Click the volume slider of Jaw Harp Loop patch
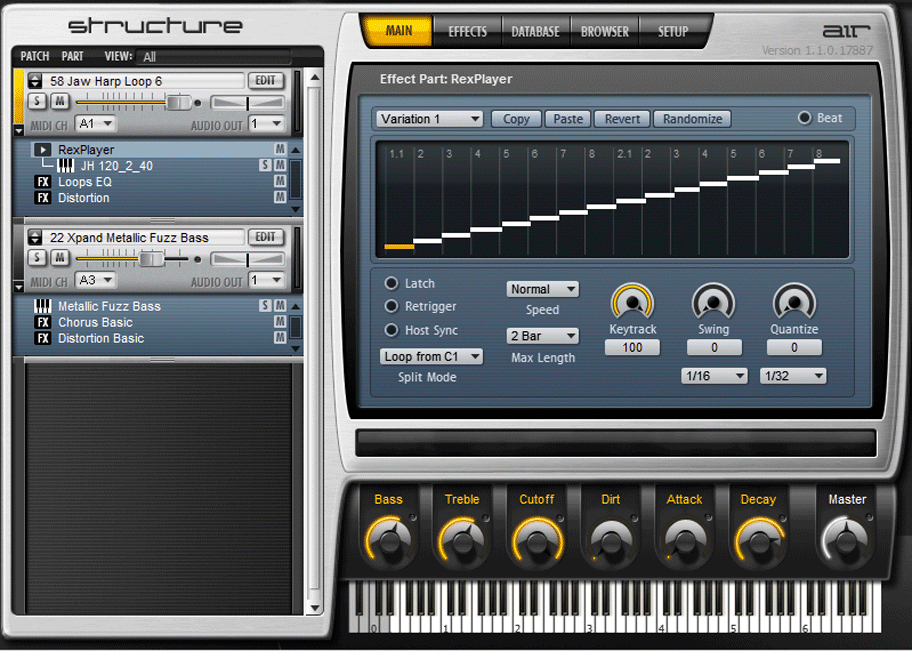 click(178, 102)
